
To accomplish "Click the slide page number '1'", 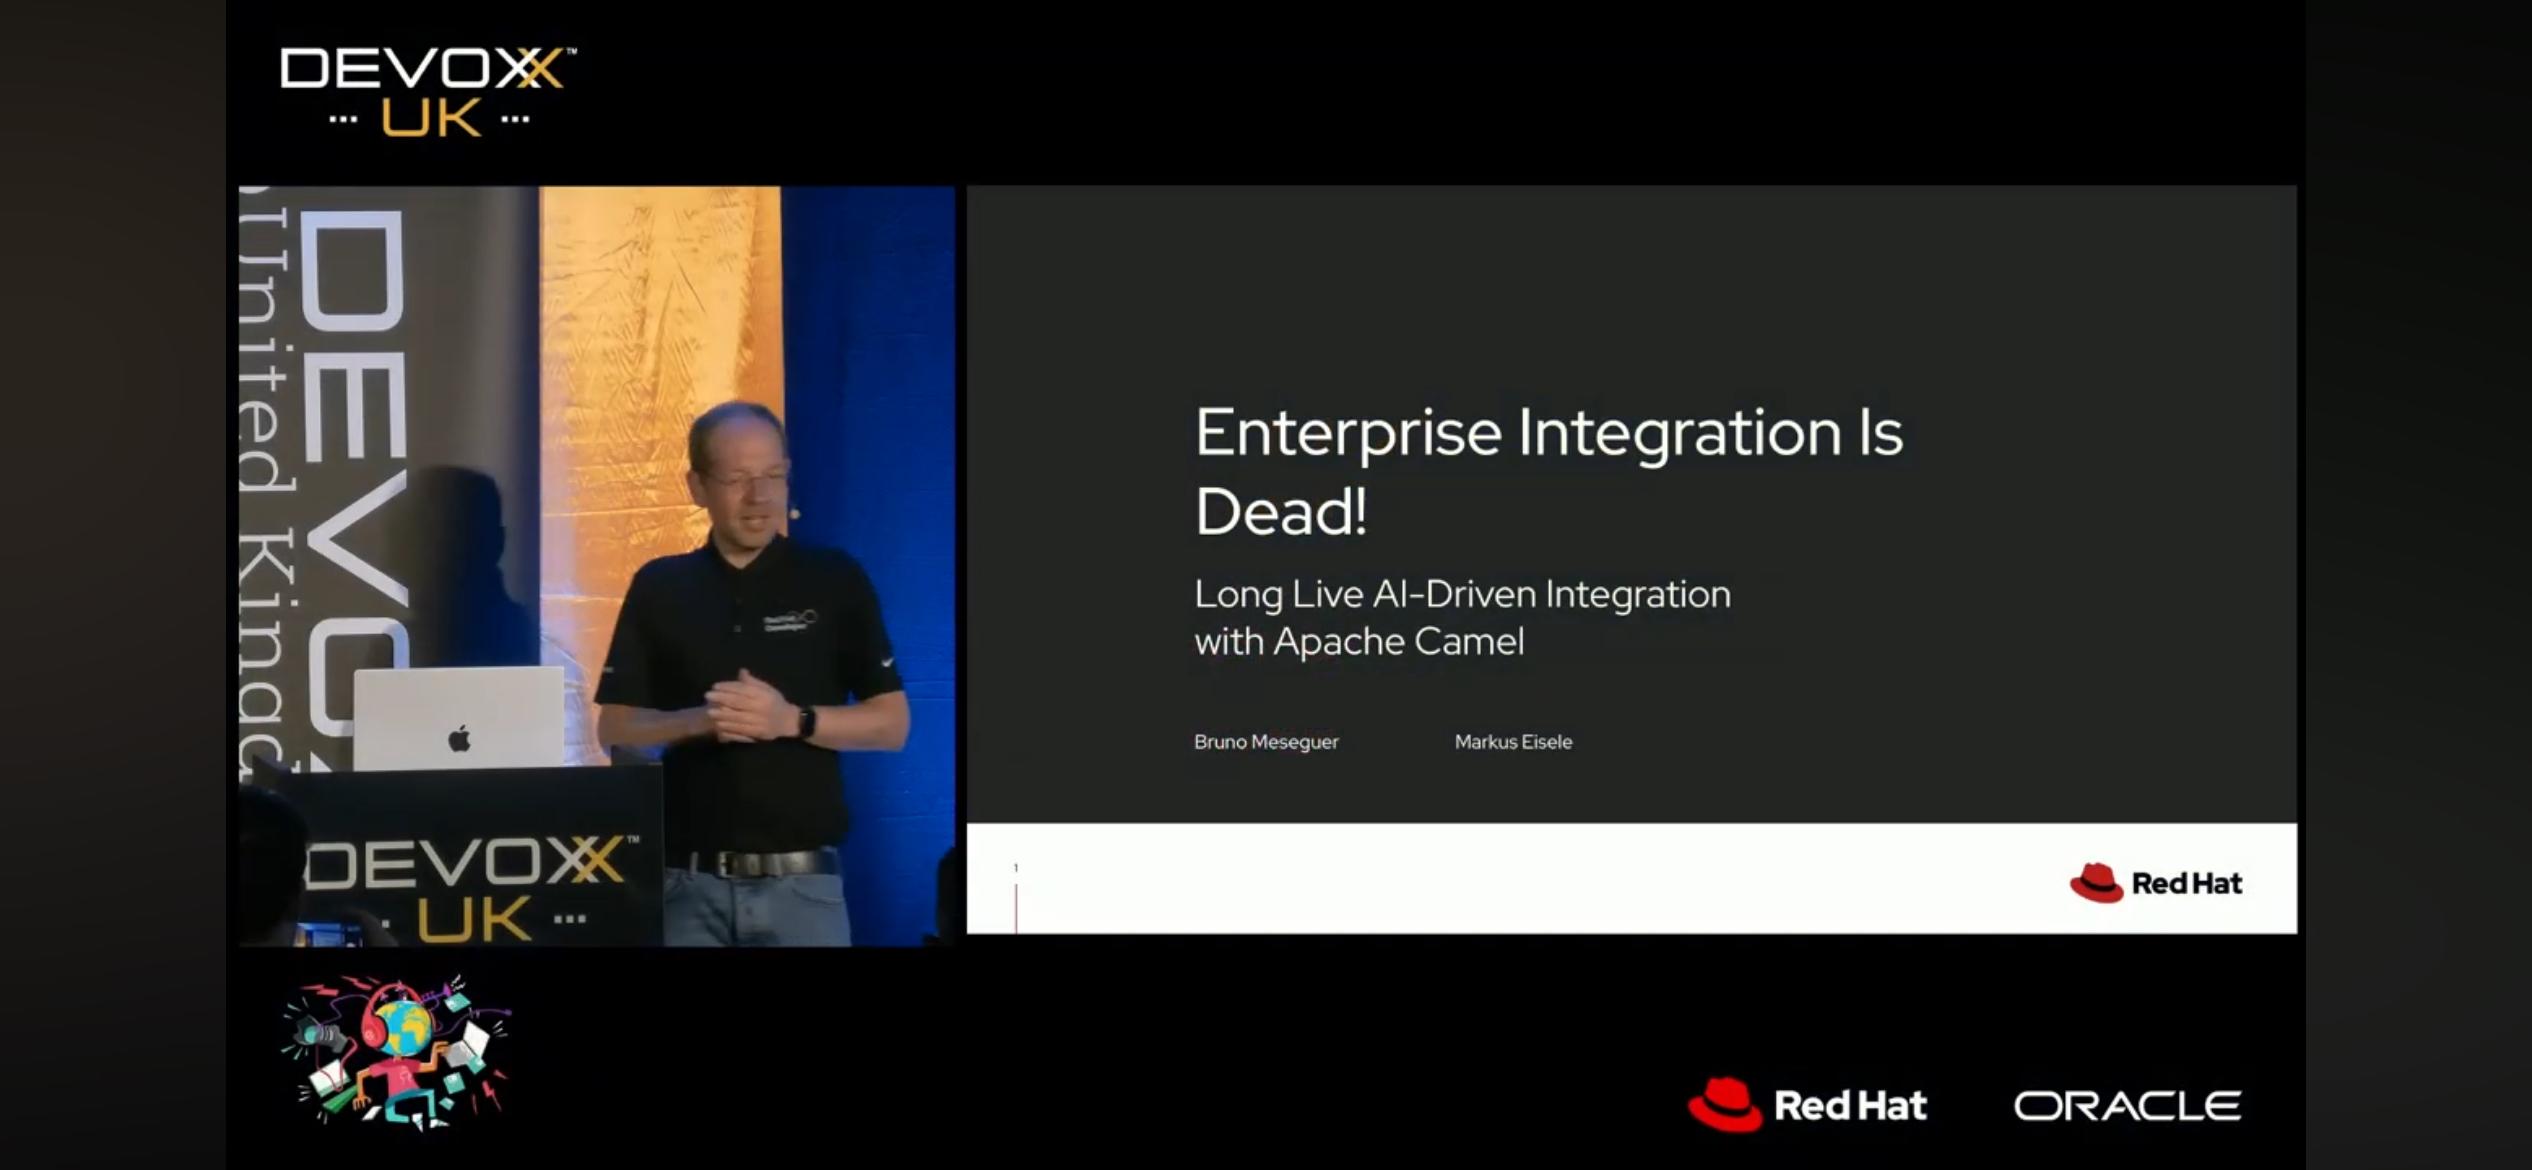I will tap(1016, 868).
